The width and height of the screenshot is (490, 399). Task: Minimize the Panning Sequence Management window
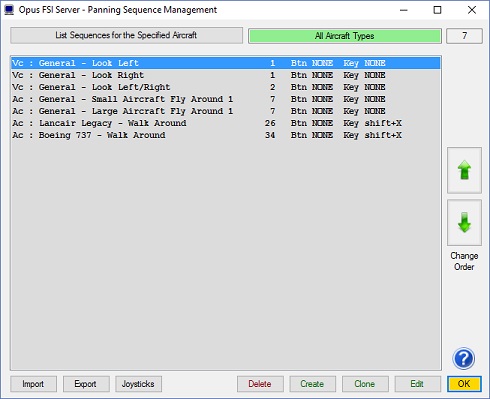404,10
